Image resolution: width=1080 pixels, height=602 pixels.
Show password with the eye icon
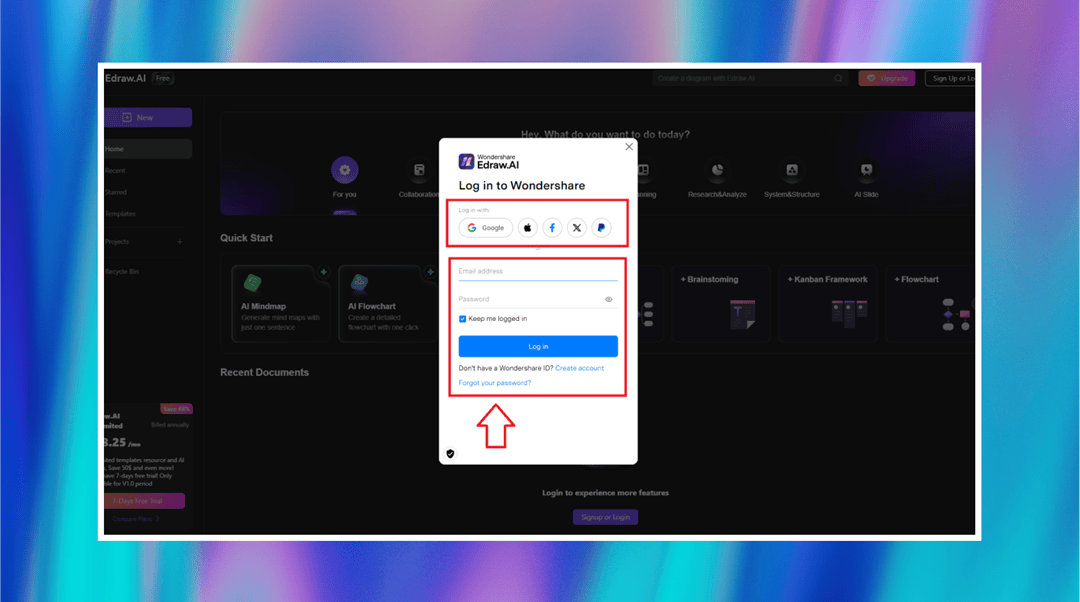click(609, 300)
